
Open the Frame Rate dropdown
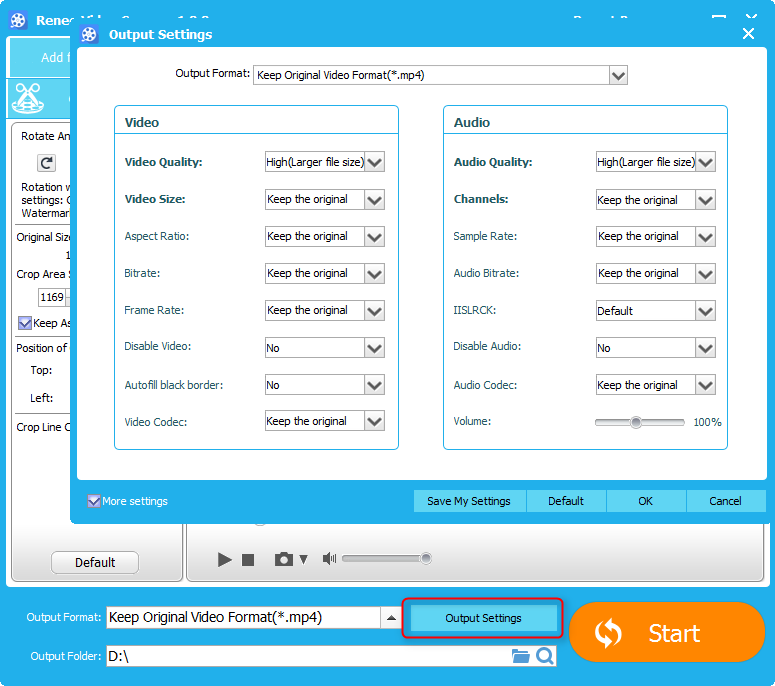375,310
